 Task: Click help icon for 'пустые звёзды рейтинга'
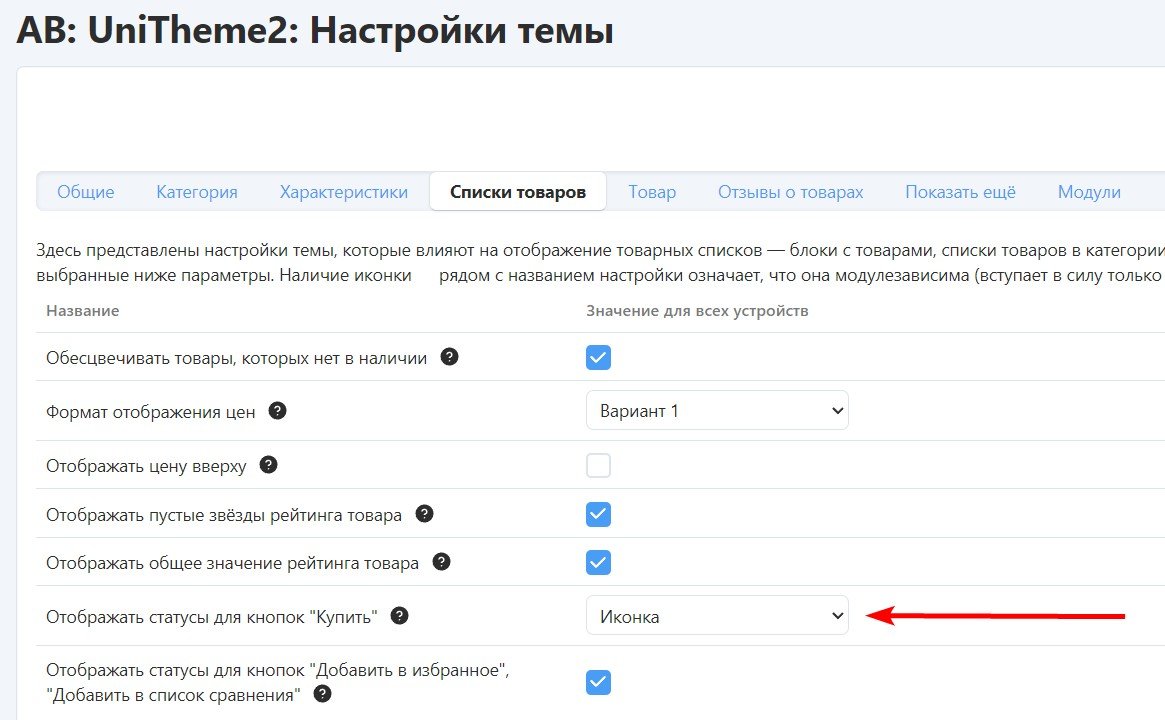(424, 514)
